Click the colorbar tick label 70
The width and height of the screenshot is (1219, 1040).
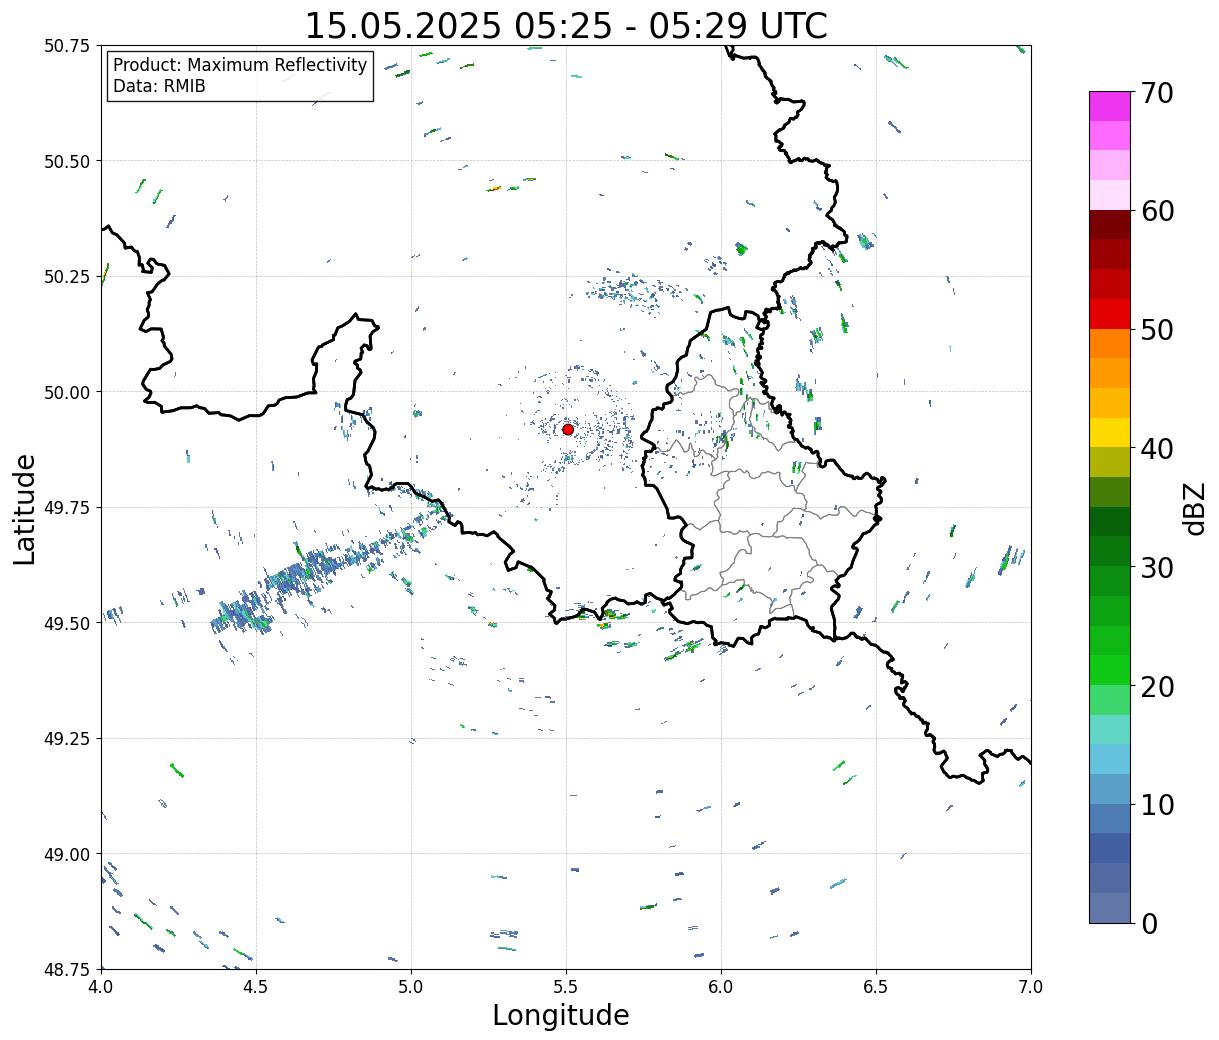tap(1157, 93)
